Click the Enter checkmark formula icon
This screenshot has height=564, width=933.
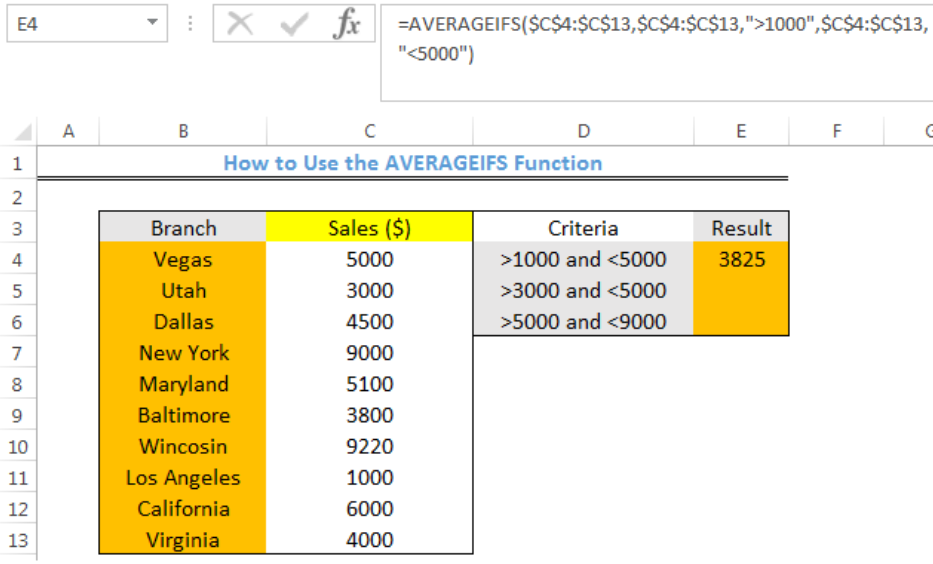294,24
